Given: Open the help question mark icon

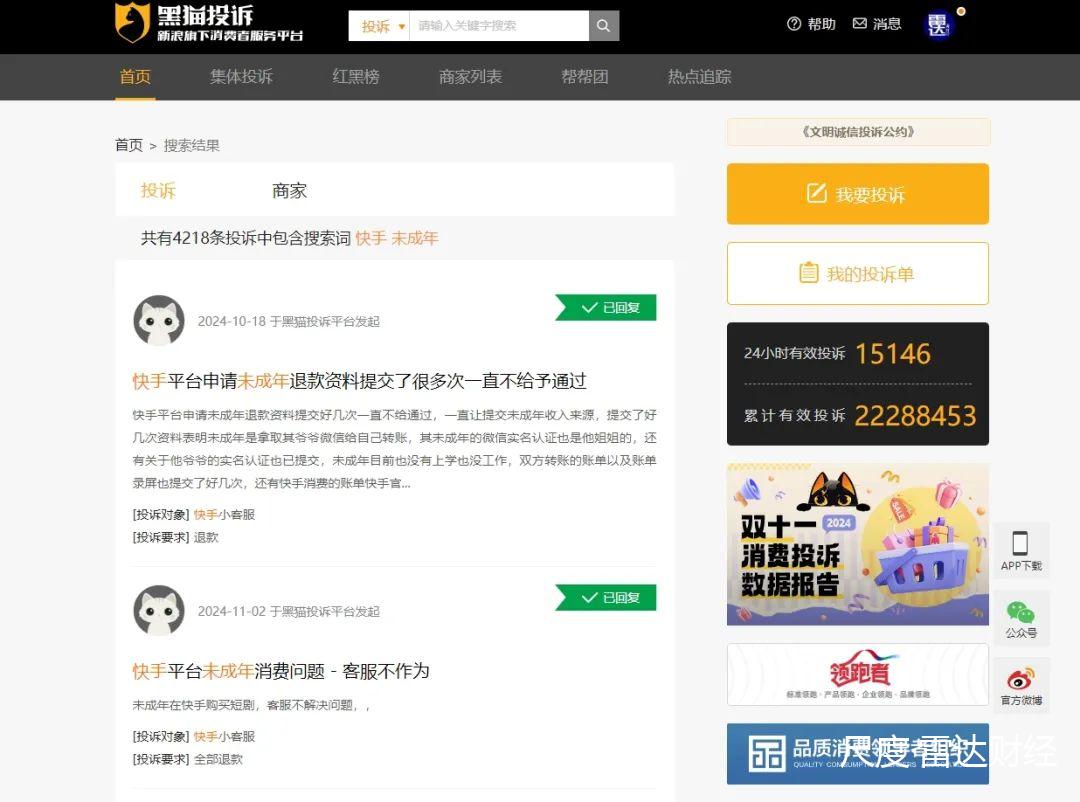Looking at the screenshot, I should pos(793,24).
